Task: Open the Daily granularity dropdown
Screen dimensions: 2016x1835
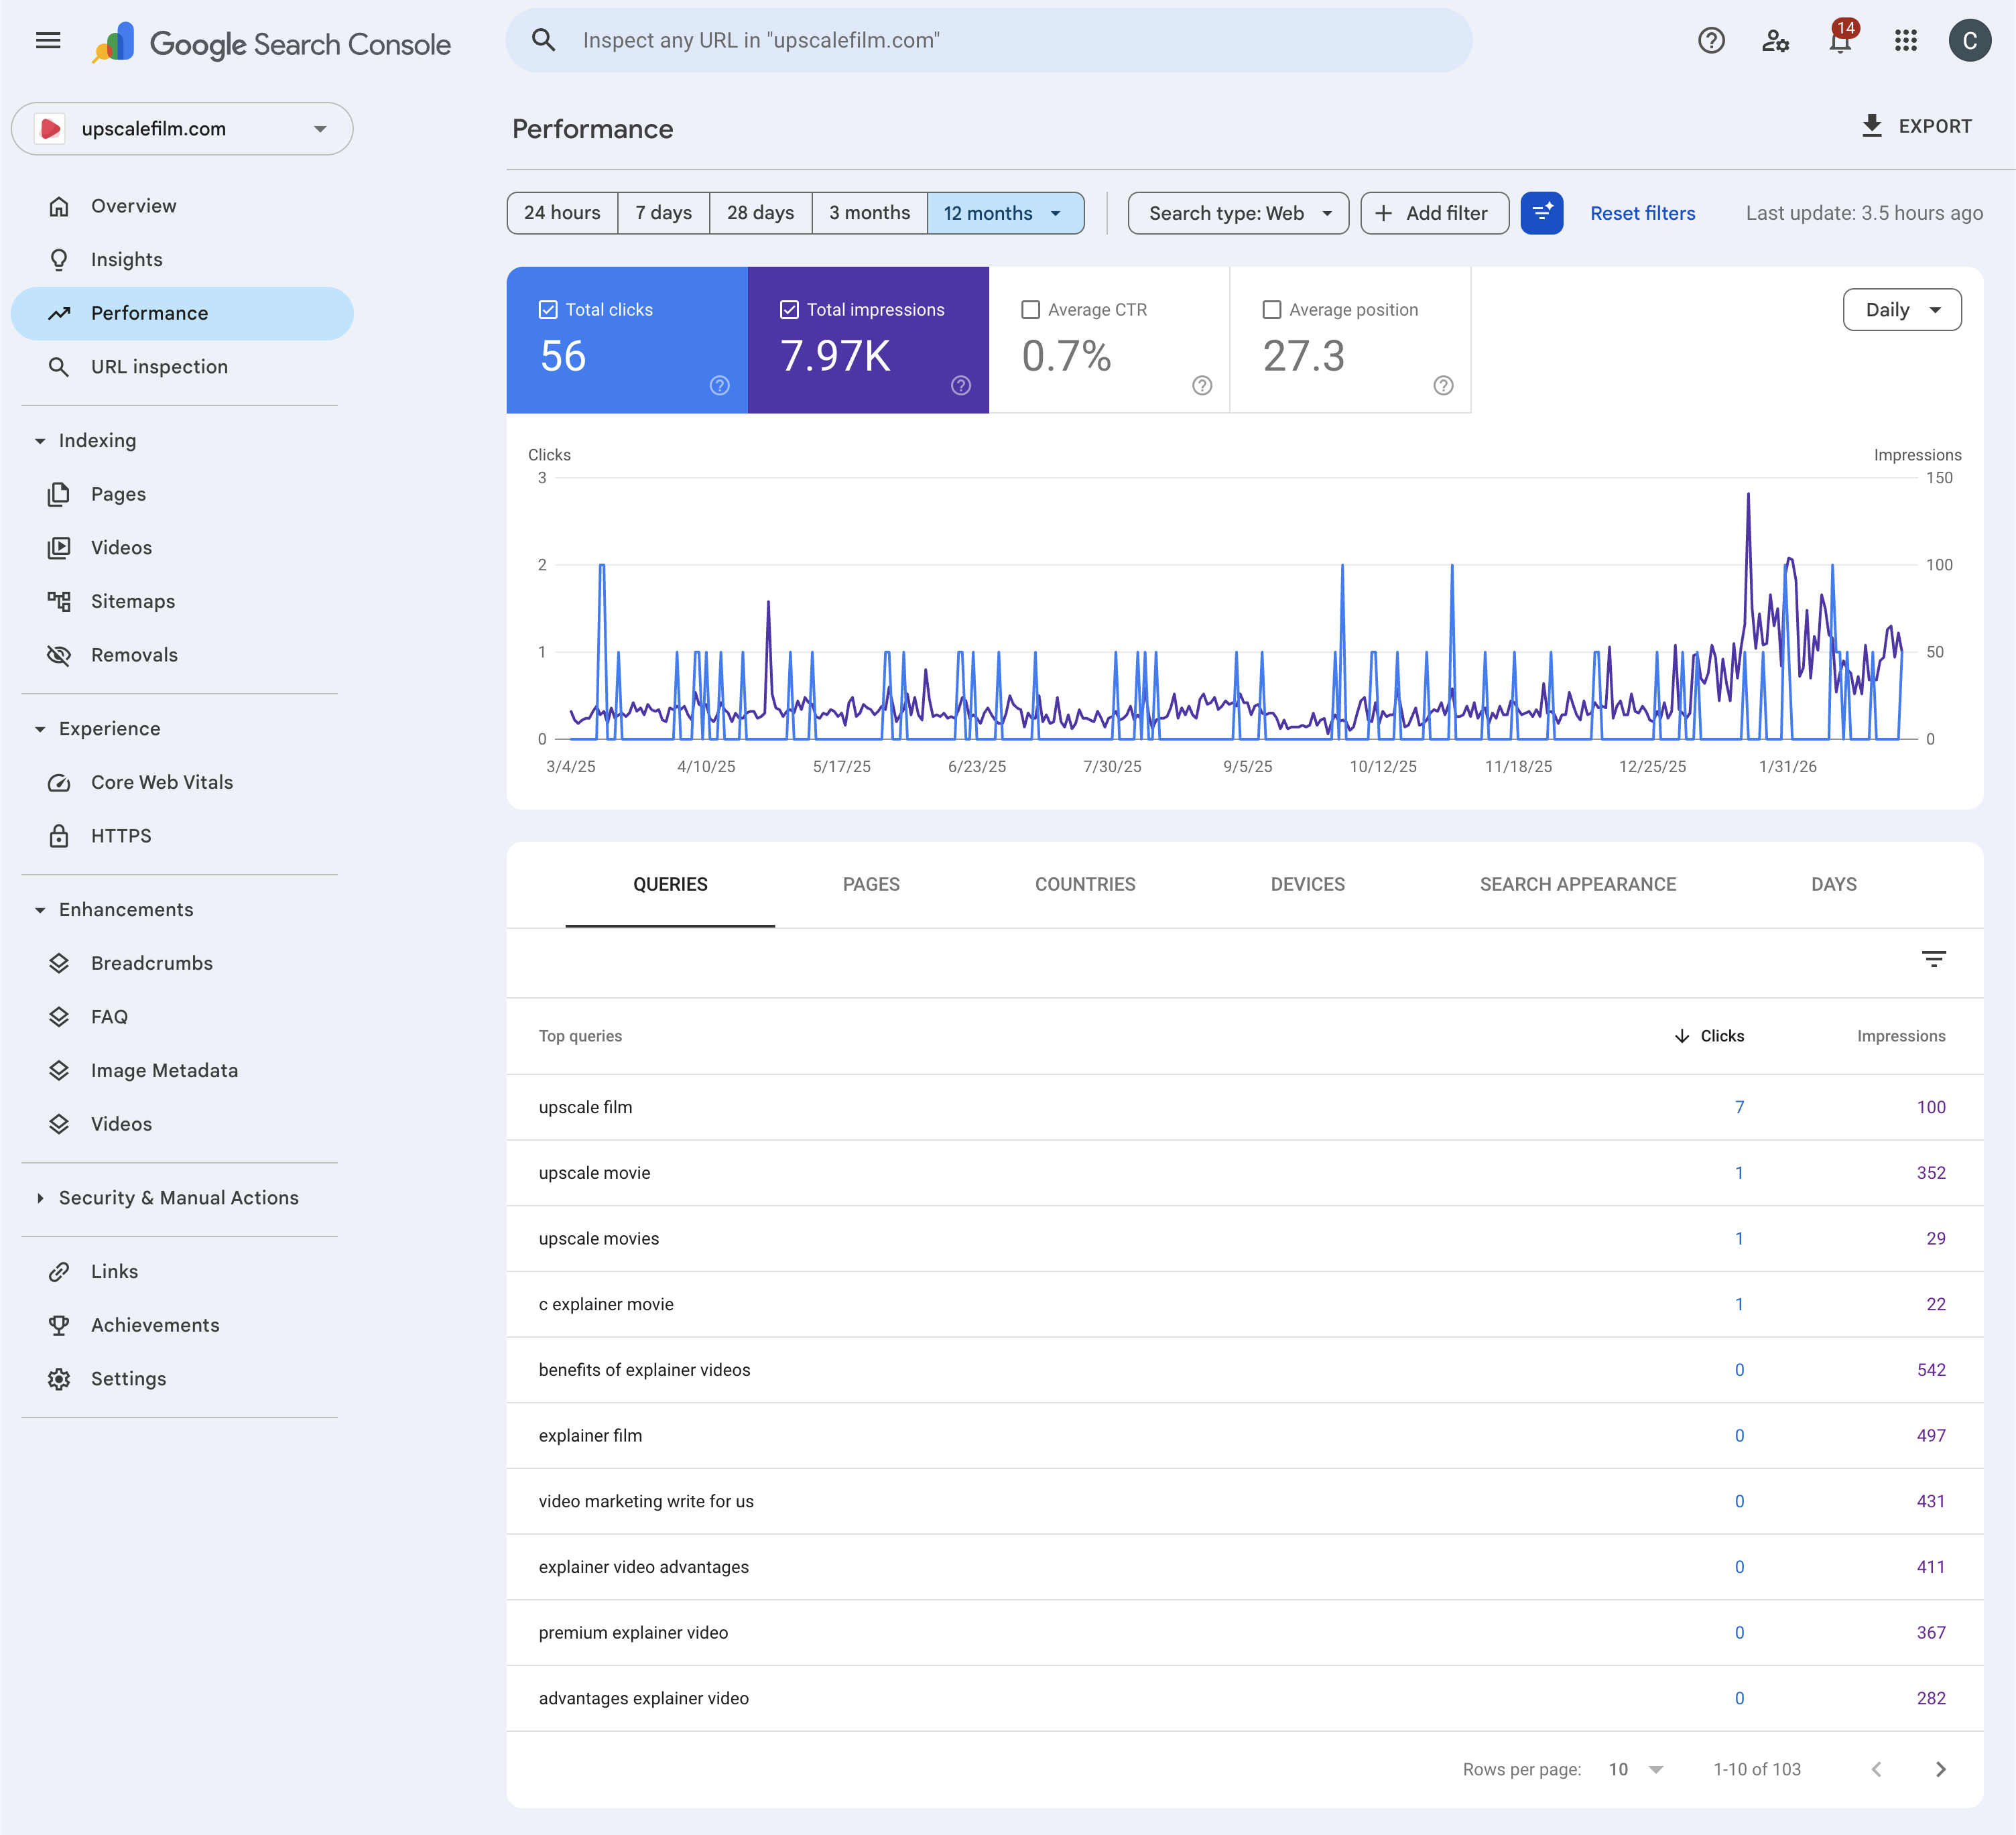Action: click(1901, 310)
